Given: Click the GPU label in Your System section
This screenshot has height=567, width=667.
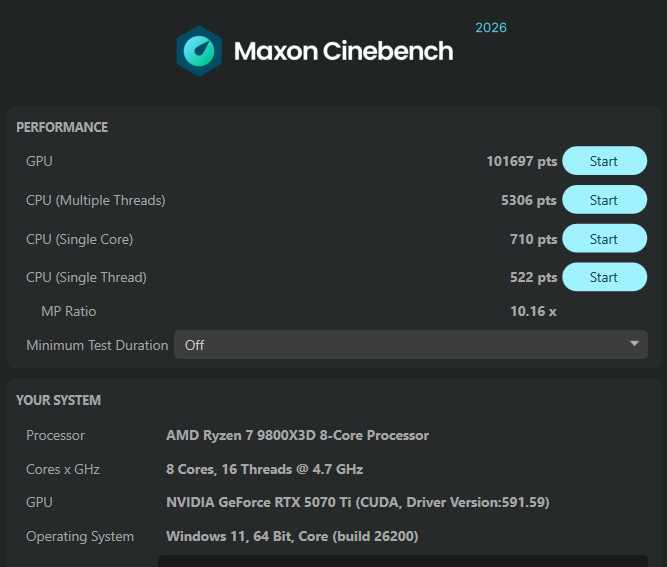Looking at the screenshot, I should [39, 502].
